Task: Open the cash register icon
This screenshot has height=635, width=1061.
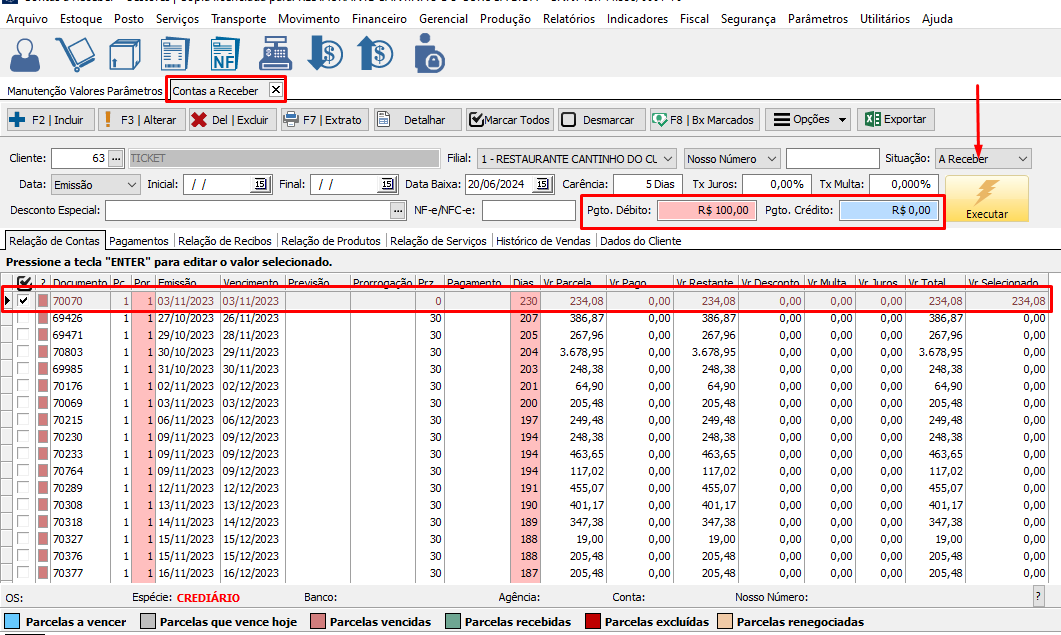Action: pos(274,53)
